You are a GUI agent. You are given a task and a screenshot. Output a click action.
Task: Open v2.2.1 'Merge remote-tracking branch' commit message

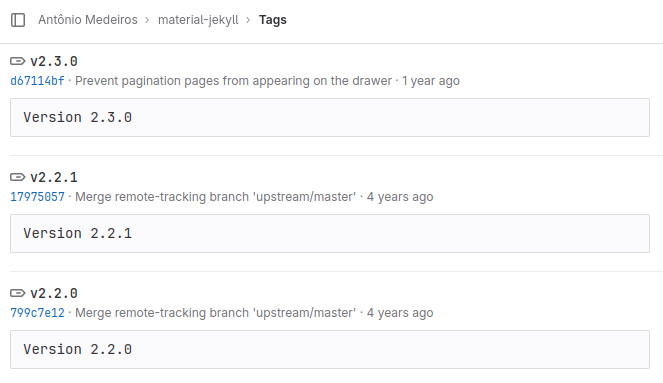(216, 197)
